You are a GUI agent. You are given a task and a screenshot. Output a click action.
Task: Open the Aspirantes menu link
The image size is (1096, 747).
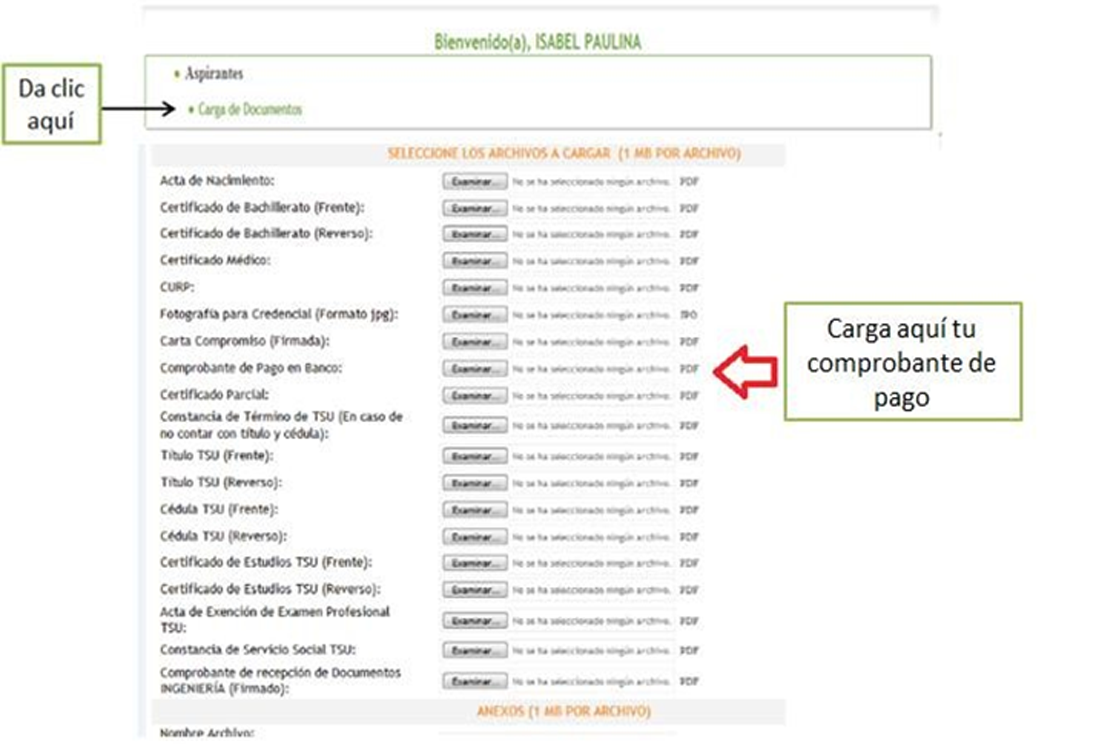(x=214, y=74)
